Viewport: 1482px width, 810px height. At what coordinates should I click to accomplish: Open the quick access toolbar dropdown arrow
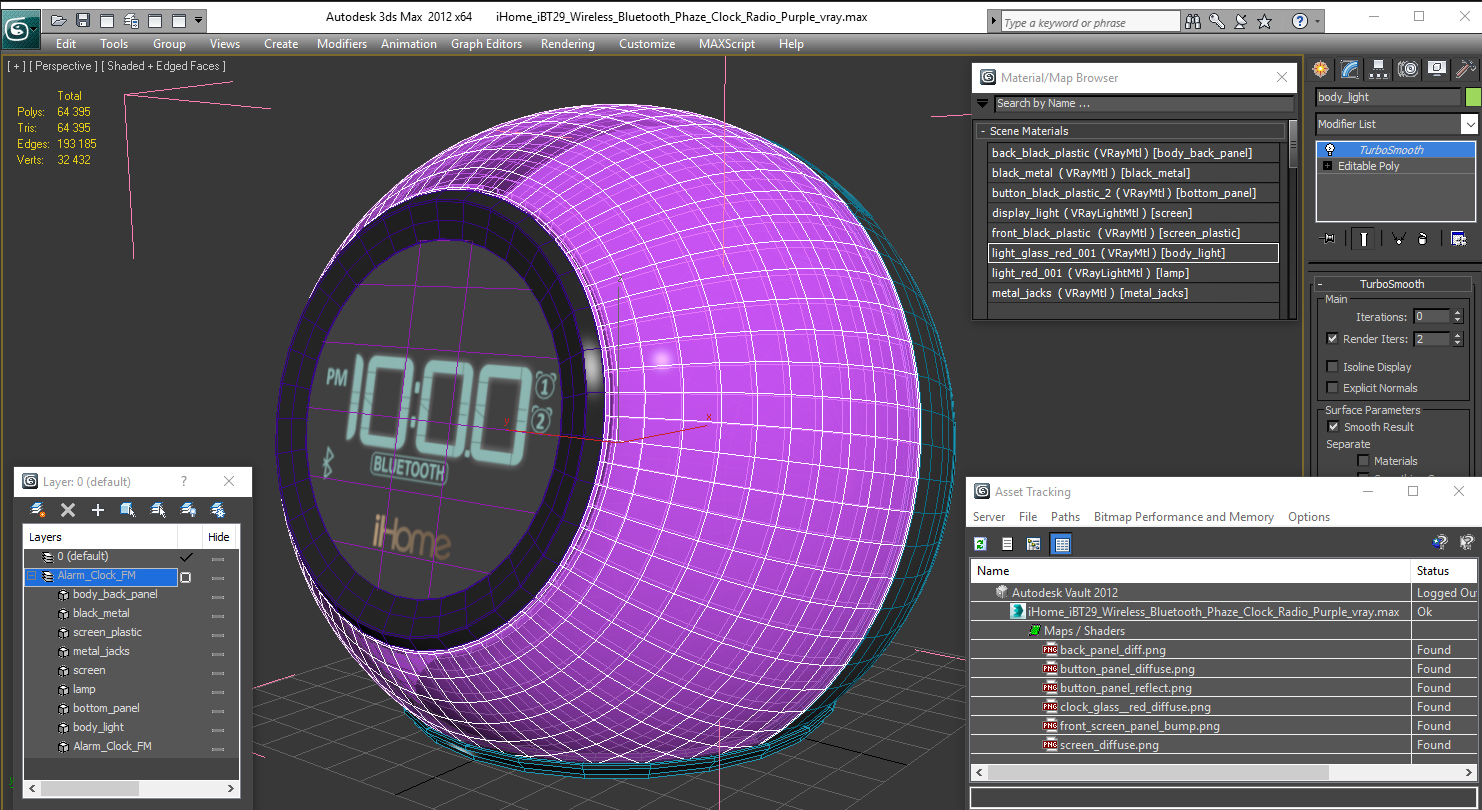[x=199, y=20]
